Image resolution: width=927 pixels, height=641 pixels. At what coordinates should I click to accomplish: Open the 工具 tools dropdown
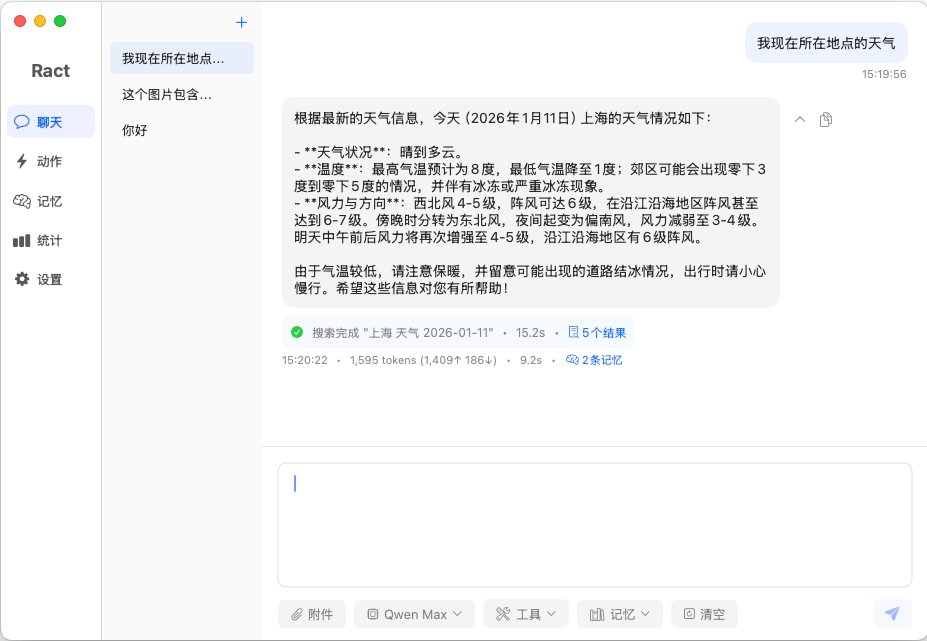point(526,614)
